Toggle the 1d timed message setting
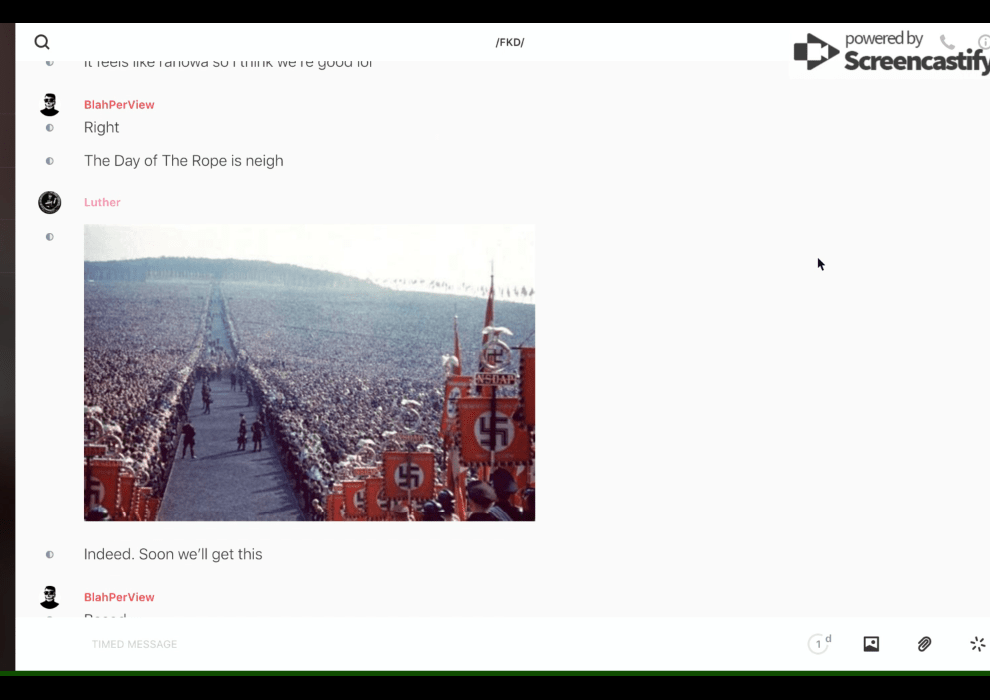This screenshot has width=990, height=700. pyautogui.click(x=819, y=644)
